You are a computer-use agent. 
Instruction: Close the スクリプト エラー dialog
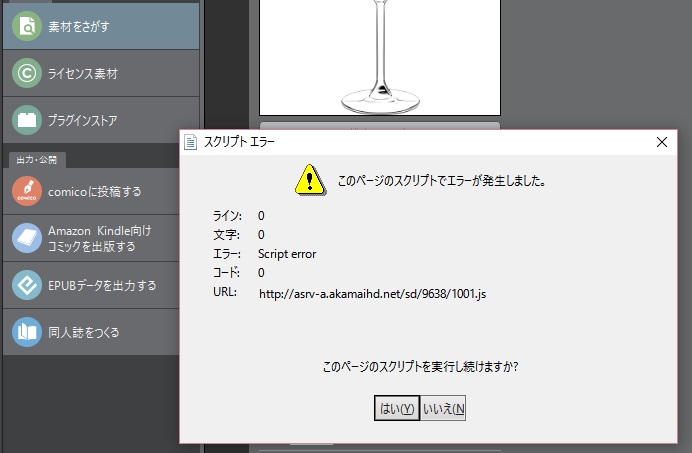pyautogui.click(x=662, y=142)
